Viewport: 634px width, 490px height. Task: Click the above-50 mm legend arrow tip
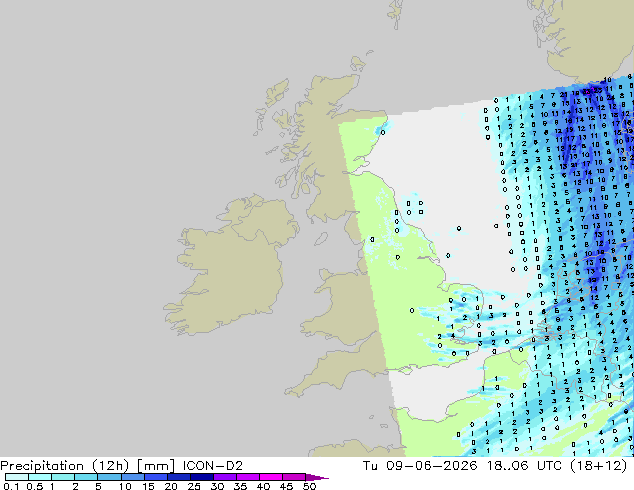click(x=317, y=477)
